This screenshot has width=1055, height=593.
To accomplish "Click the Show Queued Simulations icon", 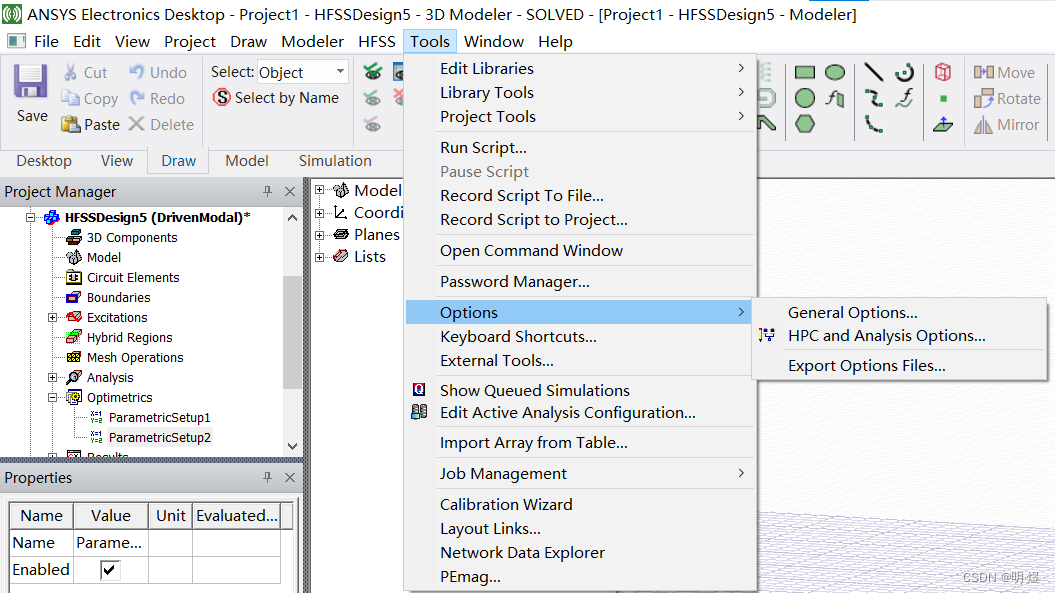I will coord(419,390).
